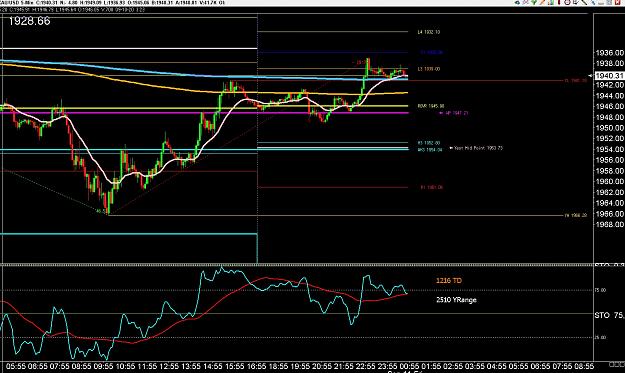
Task: Click the 1942.00 price axis label
Action: coord(609,85)
